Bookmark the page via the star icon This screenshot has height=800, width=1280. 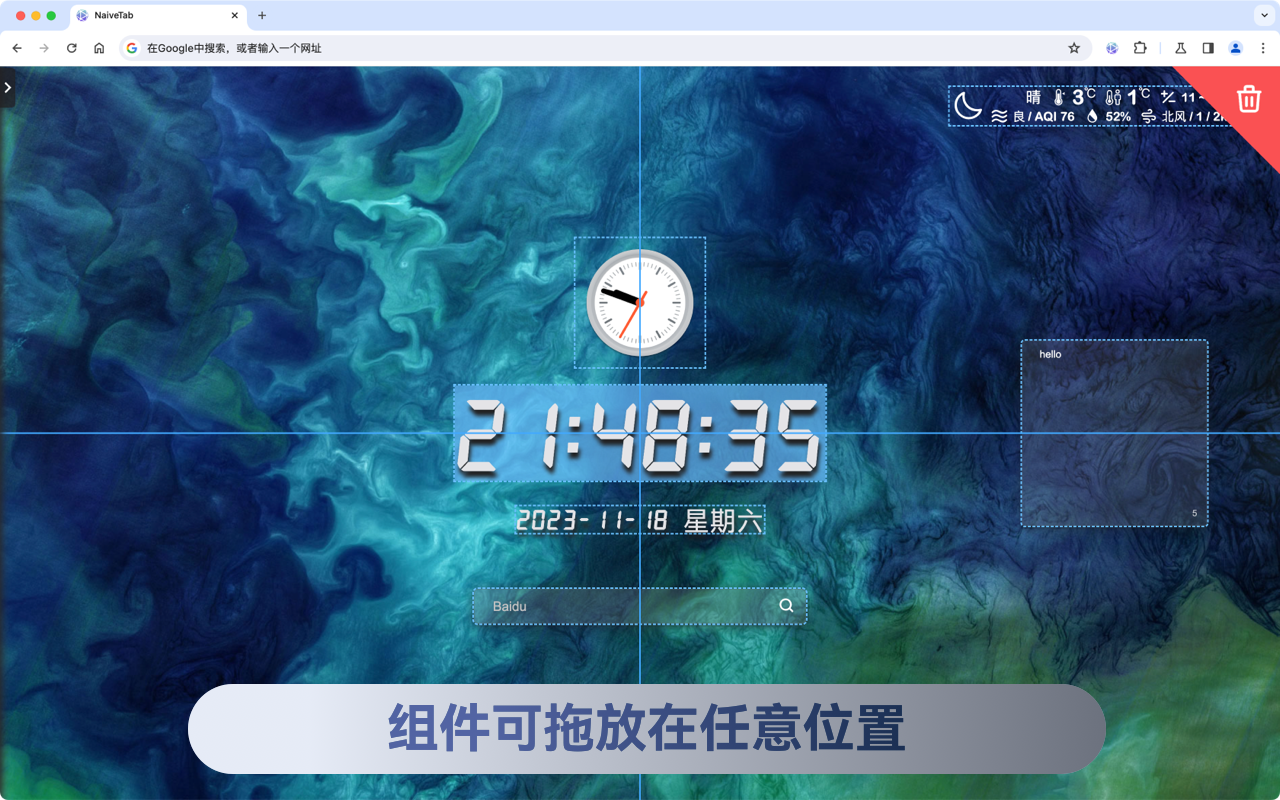[x=1073, y=47]
